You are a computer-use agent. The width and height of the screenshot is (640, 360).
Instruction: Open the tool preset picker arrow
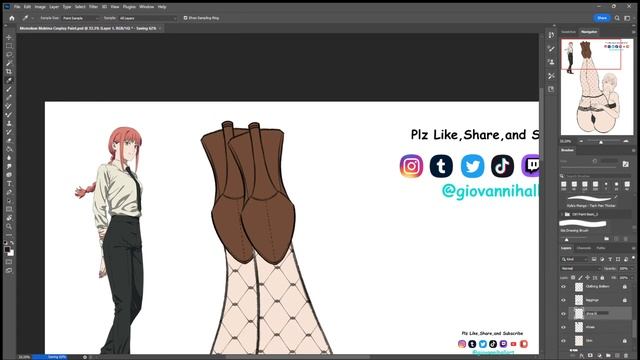[x=32, y=18]
